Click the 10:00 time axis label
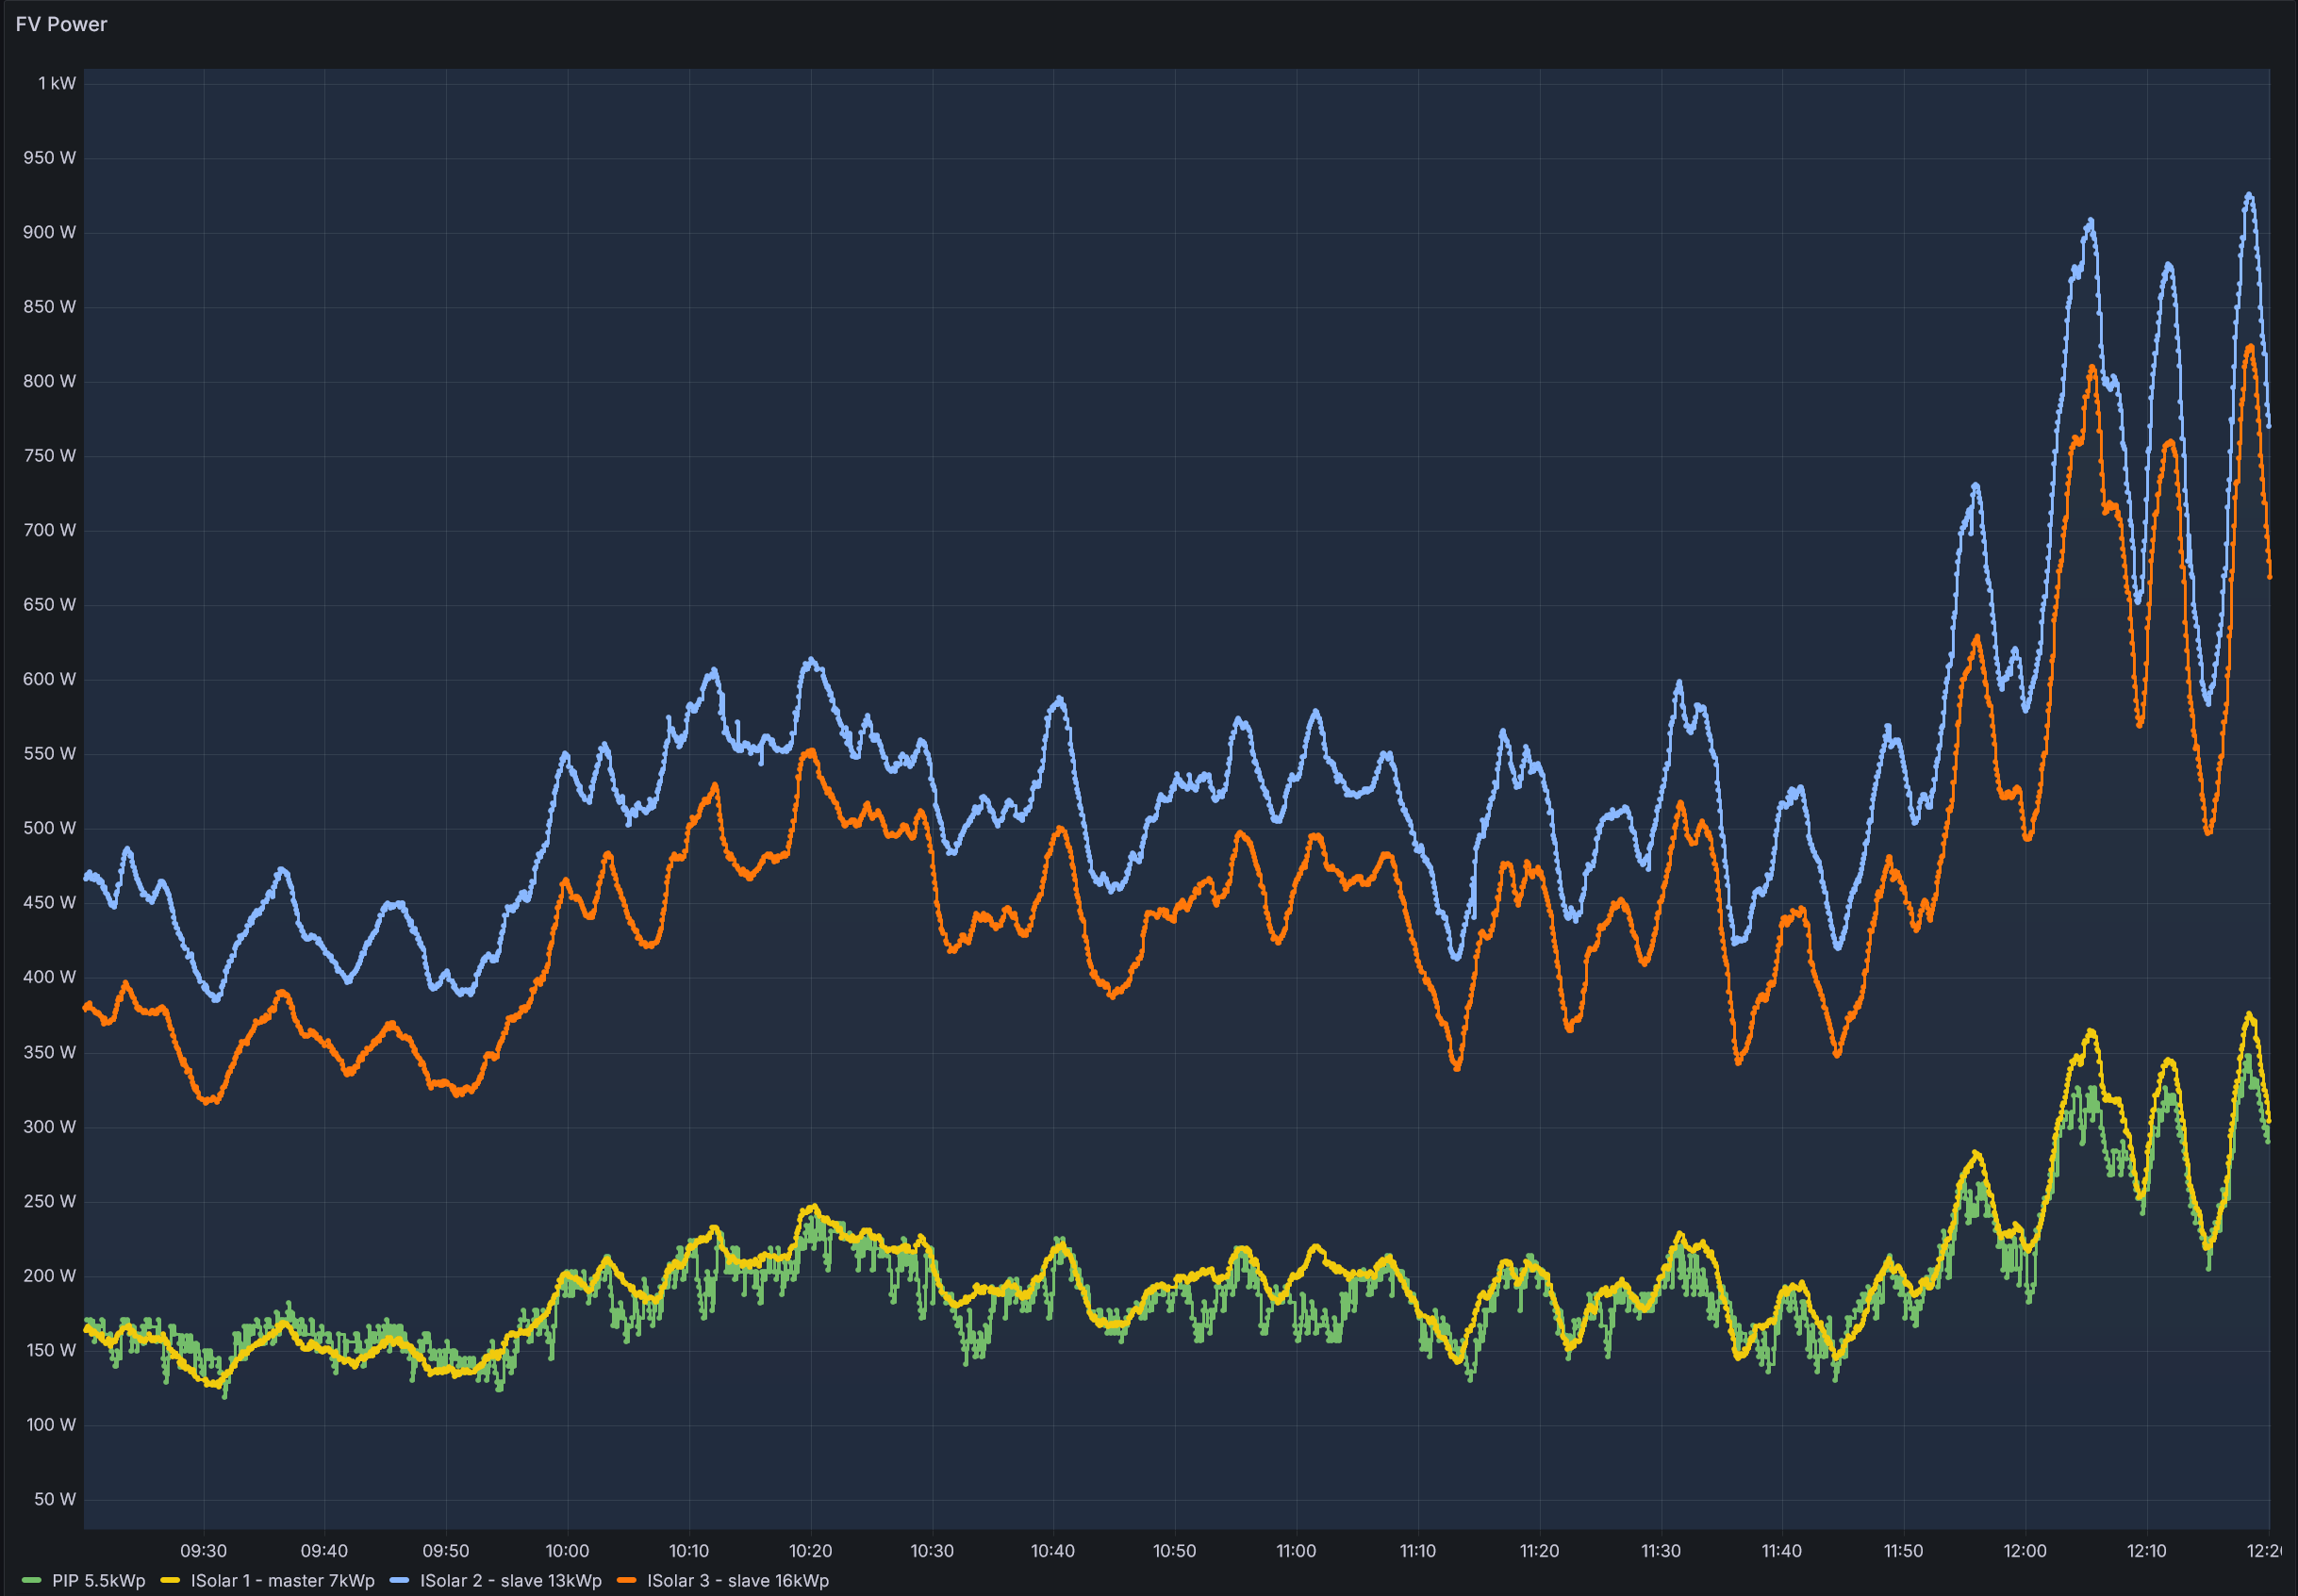 [567, 1551]
